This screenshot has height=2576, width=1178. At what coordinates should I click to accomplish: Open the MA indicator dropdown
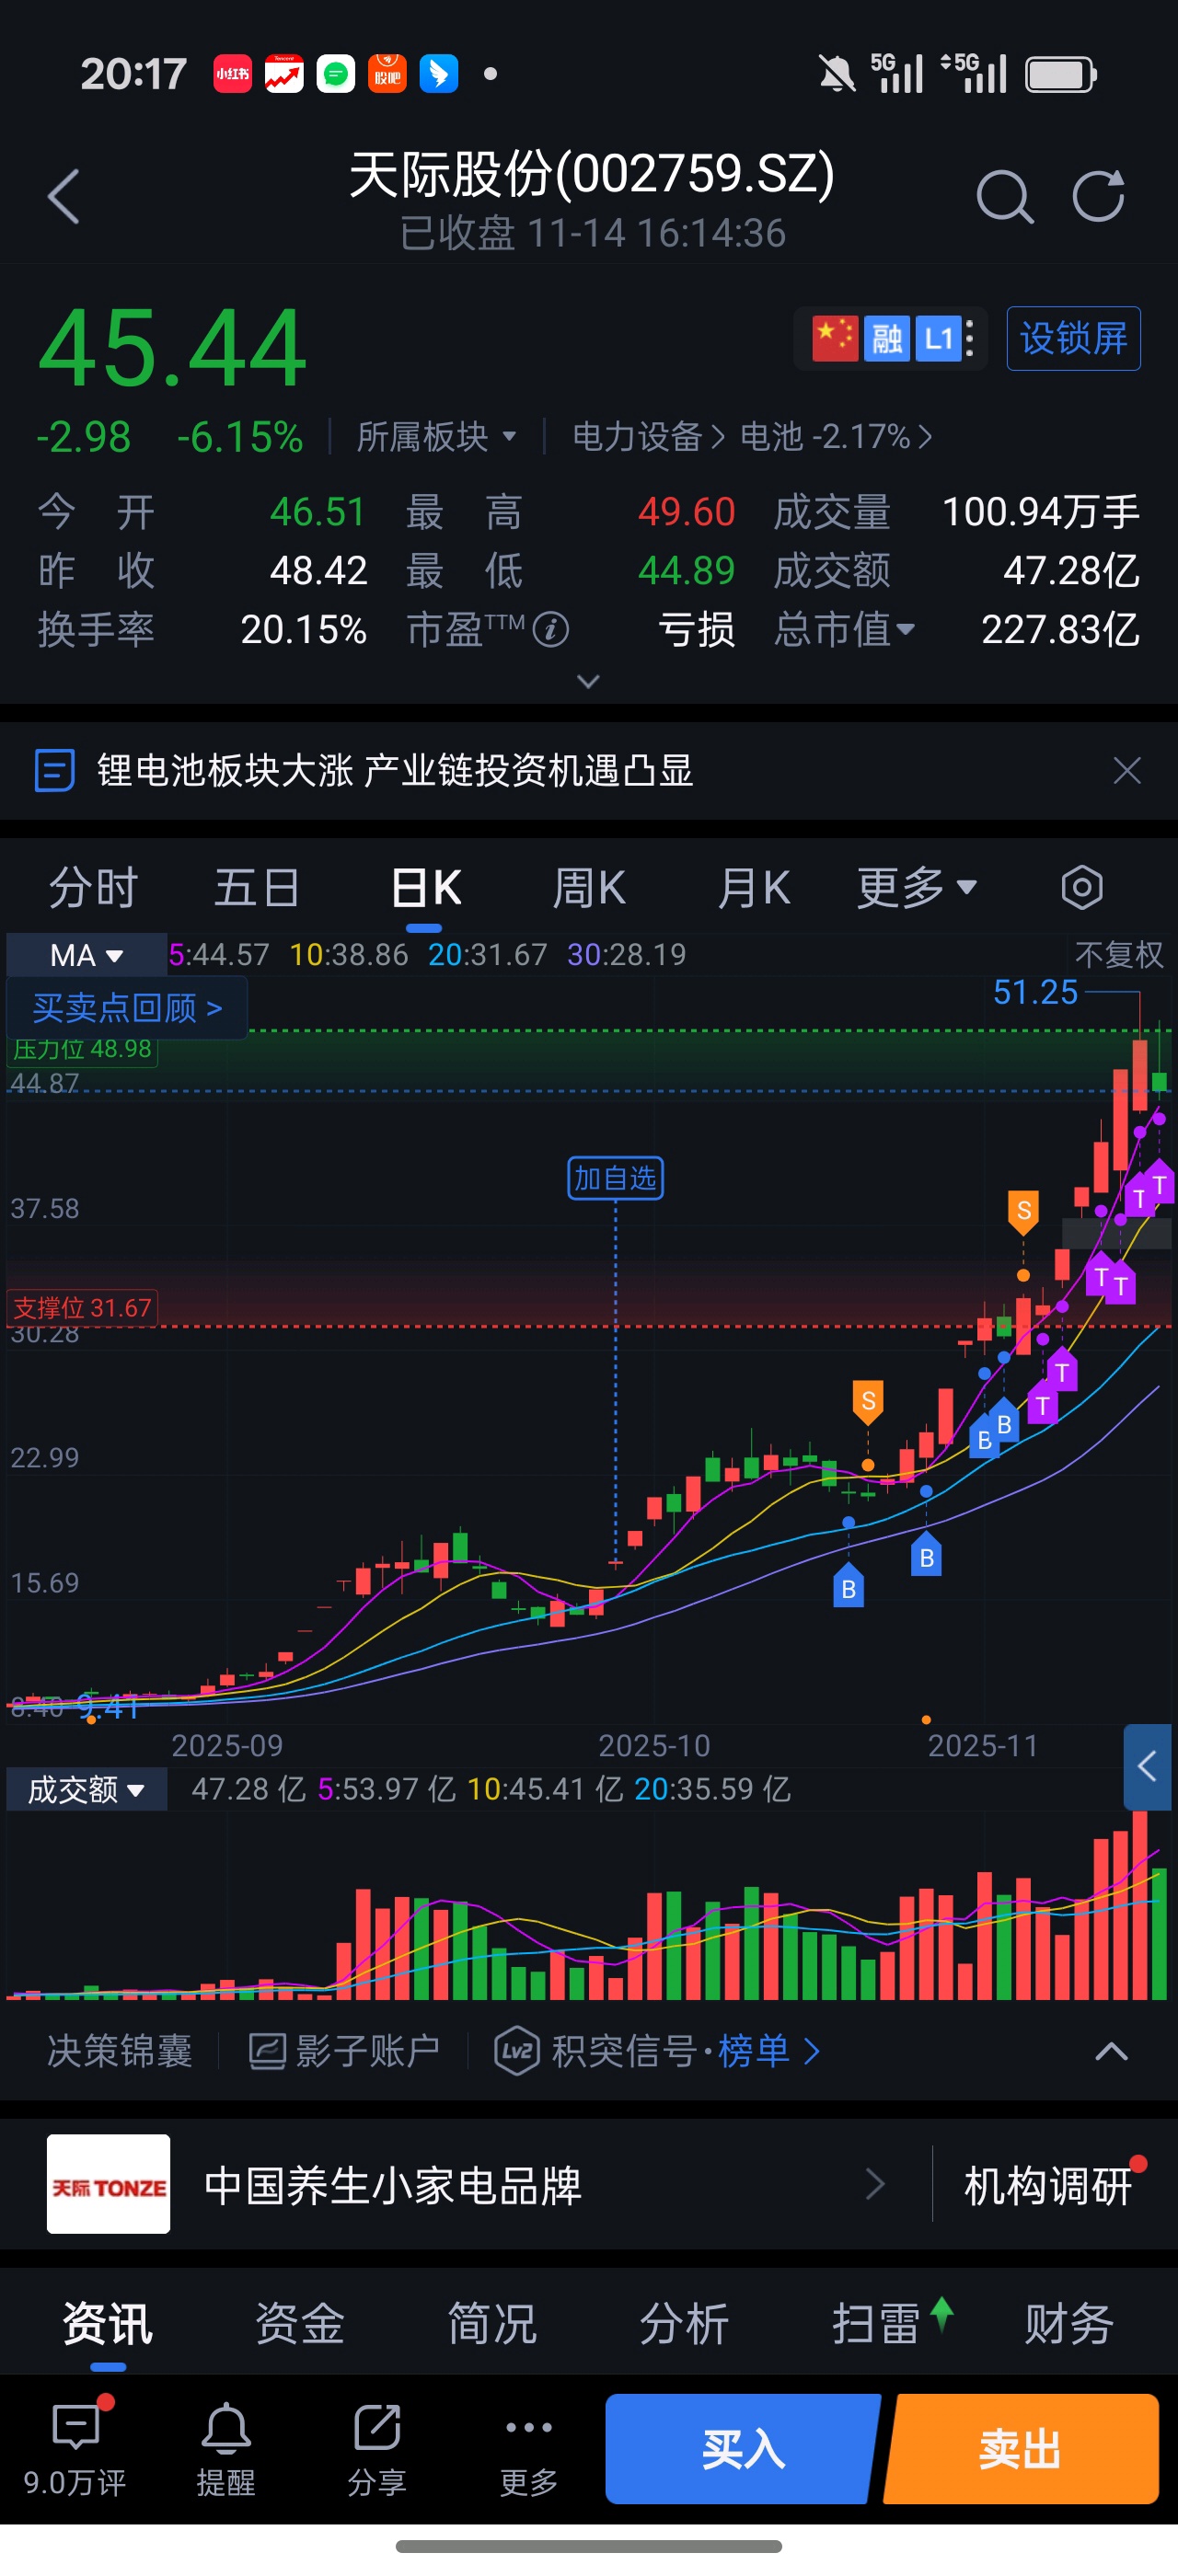87,955
